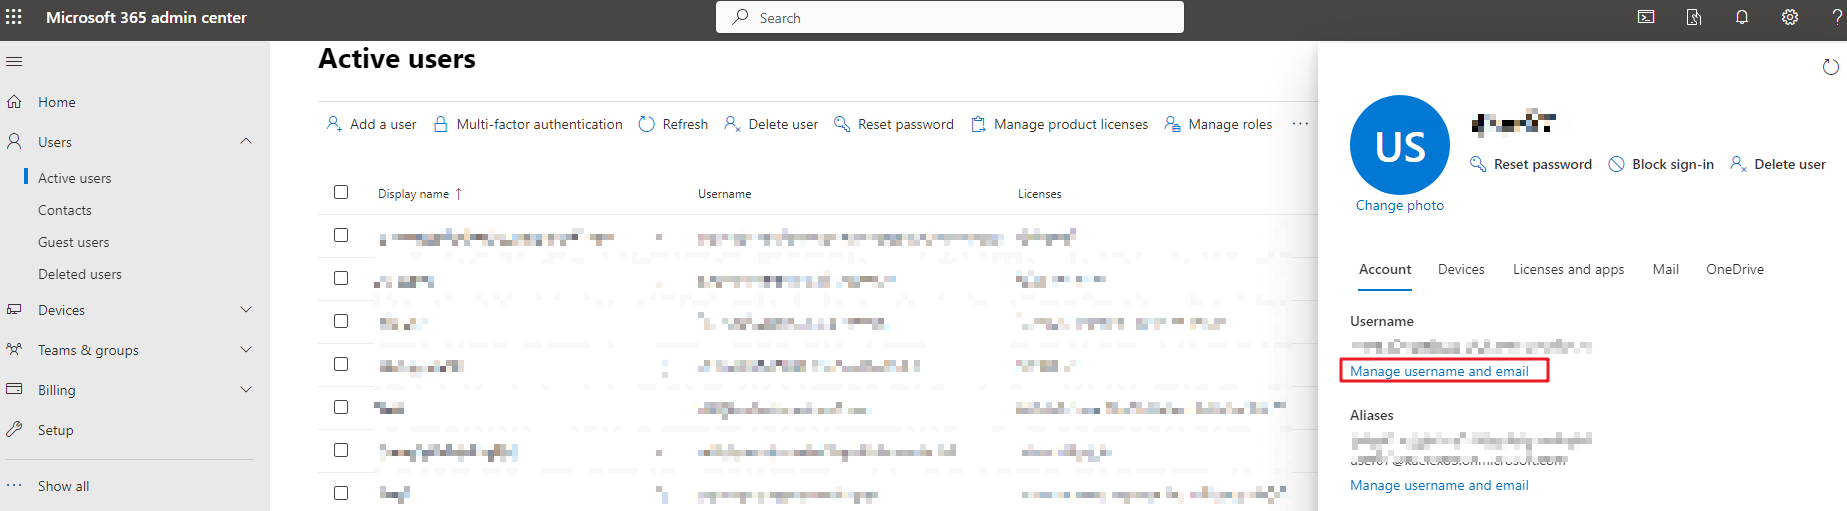Click the Change photo link
This screenshot has height=511, width=1847.
(1400, 205)
